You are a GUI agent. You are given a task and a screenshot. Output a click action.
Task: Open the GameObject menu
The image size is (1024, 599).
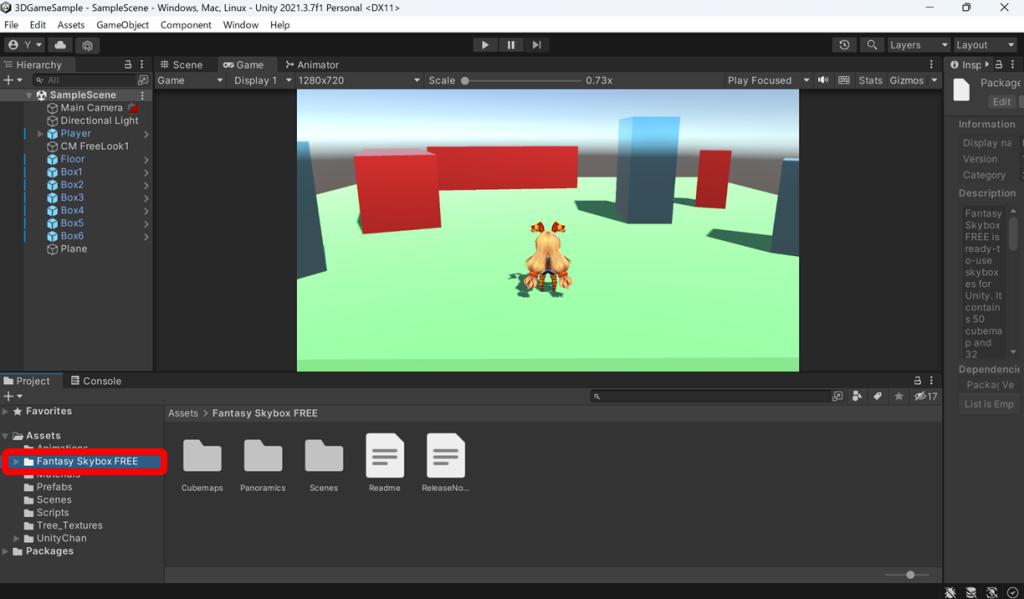(122, 24)
